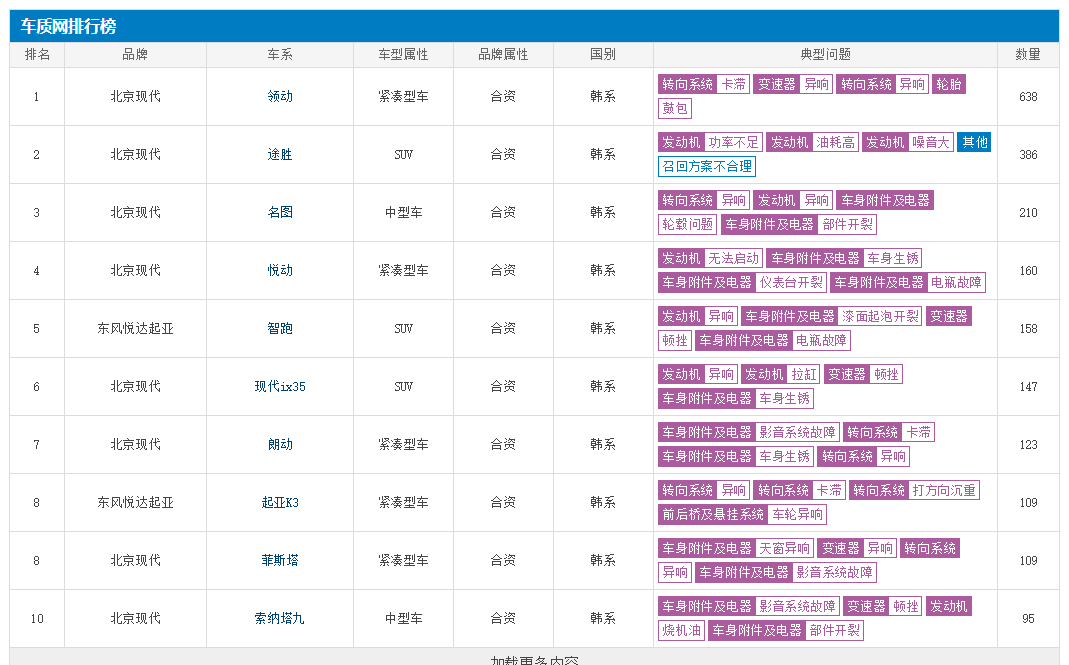Click the blue 其他 tag in 途胜 row
This screenshot has height=665, width=1069.
tap(974, 143)
